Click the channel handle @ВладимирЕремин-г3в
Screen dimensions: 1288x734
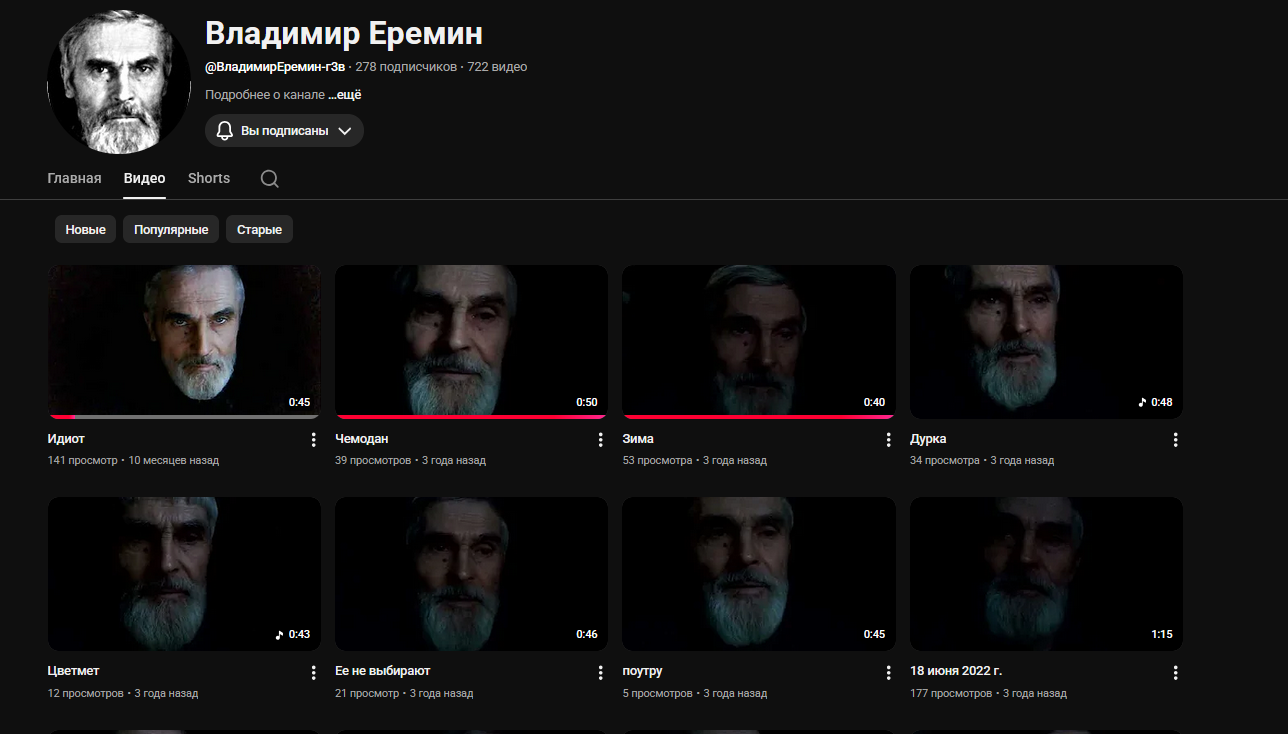click(275, 67)
